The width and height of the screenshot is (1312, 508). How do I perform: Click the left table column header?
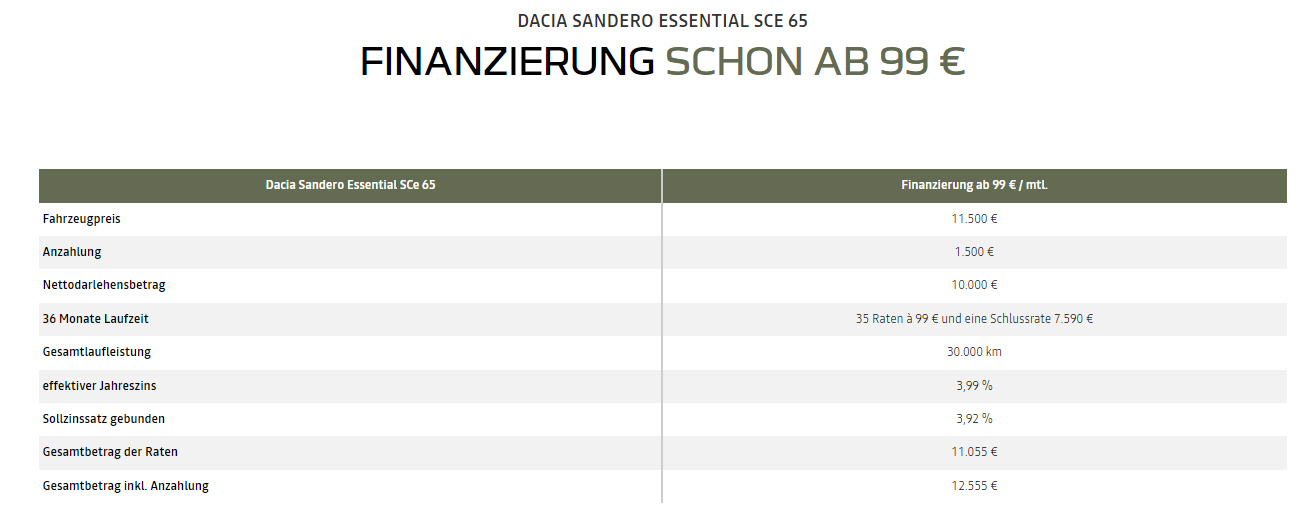pos(350,185)
